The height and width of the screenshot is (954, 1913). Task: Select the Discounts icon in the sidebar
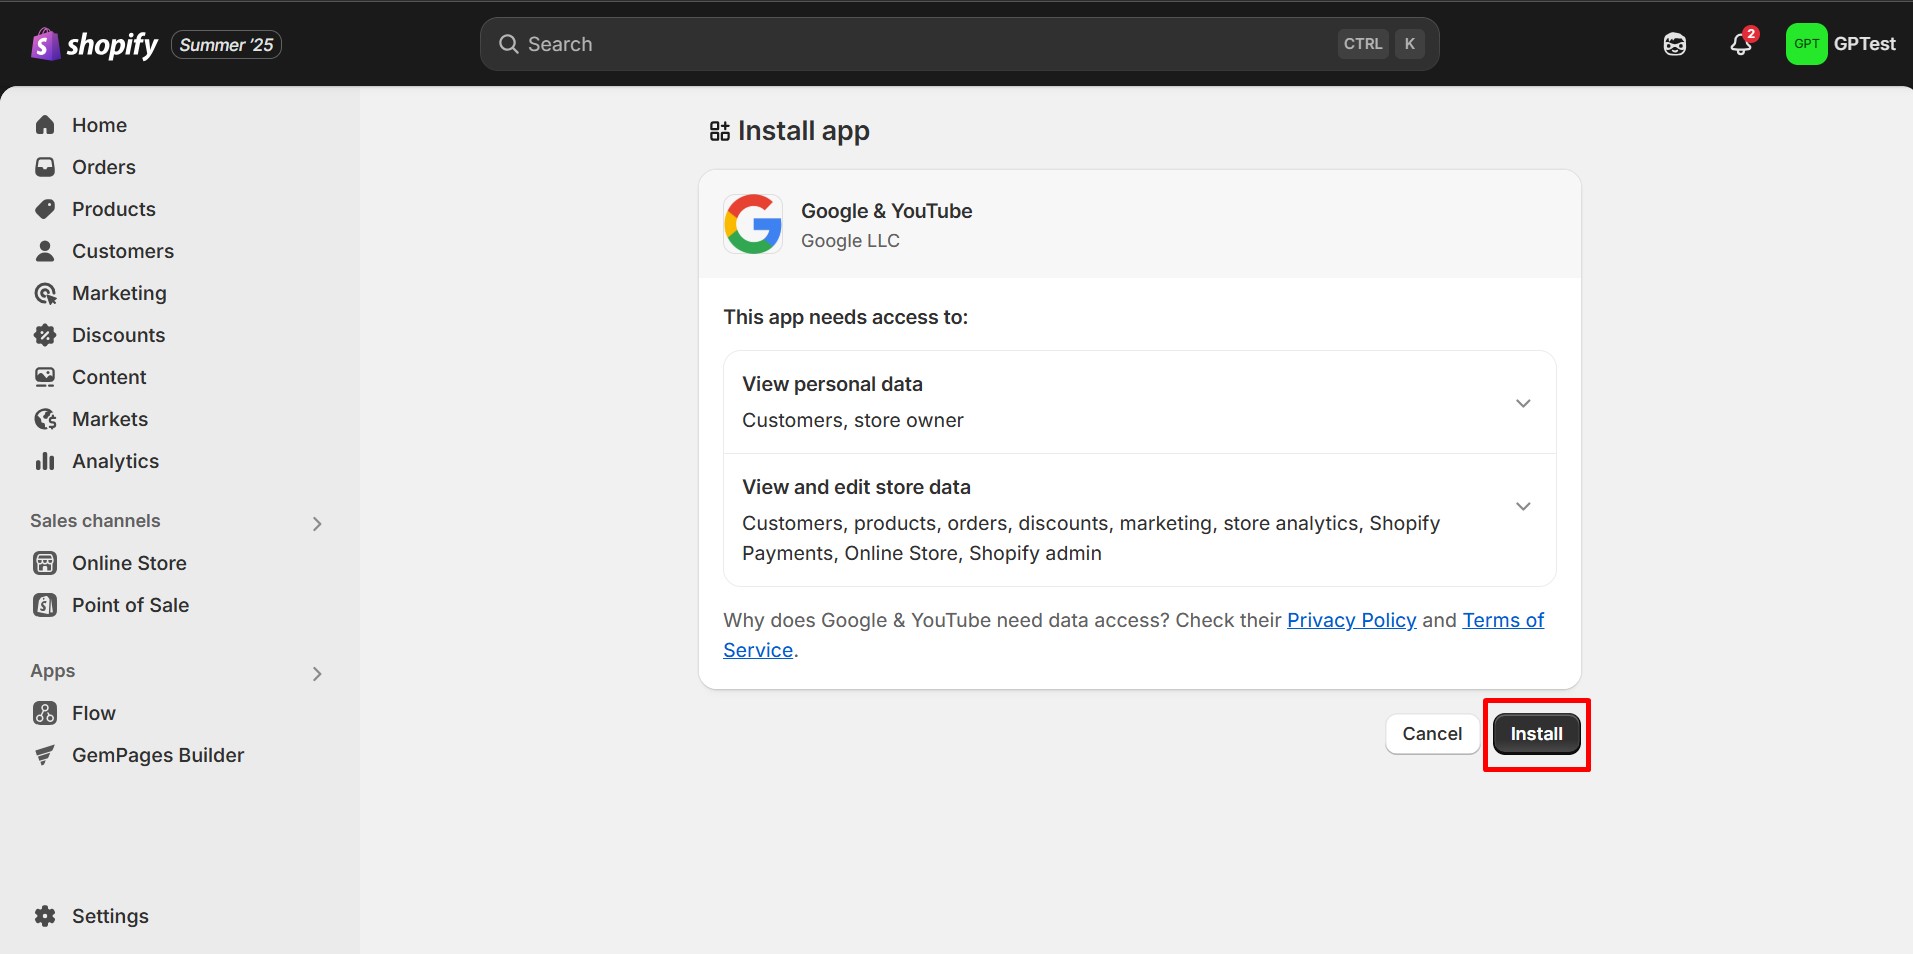(45, 335)
